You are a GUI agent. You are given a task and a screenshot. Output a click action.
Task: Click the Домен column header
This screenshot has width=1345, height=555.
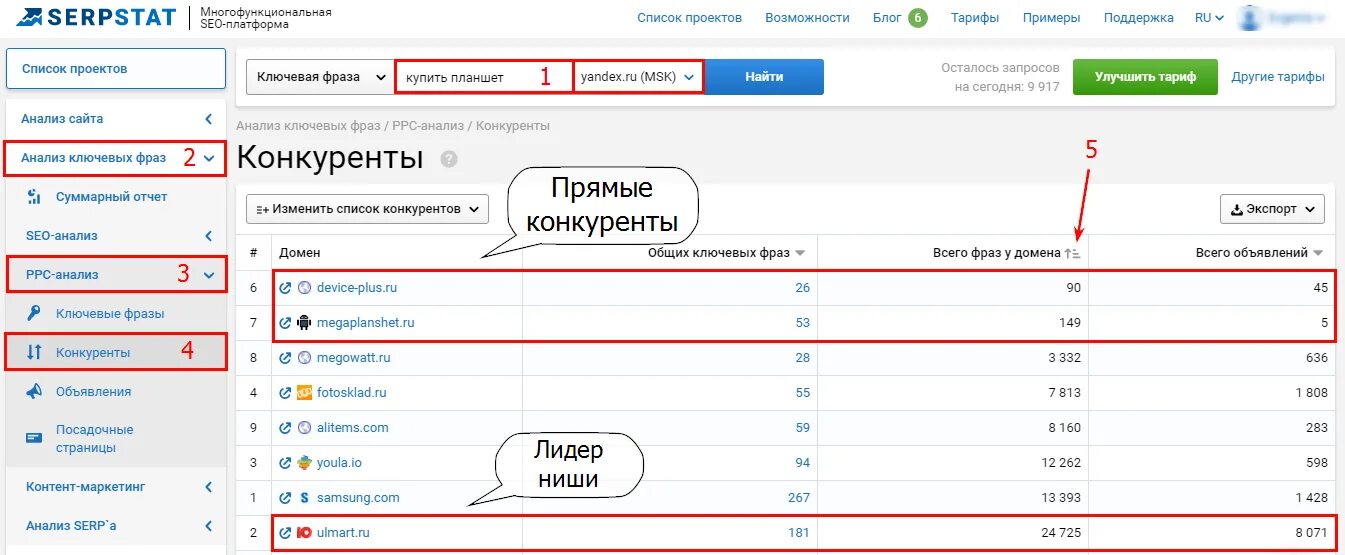pyautogui.click(x=300, y=253)
